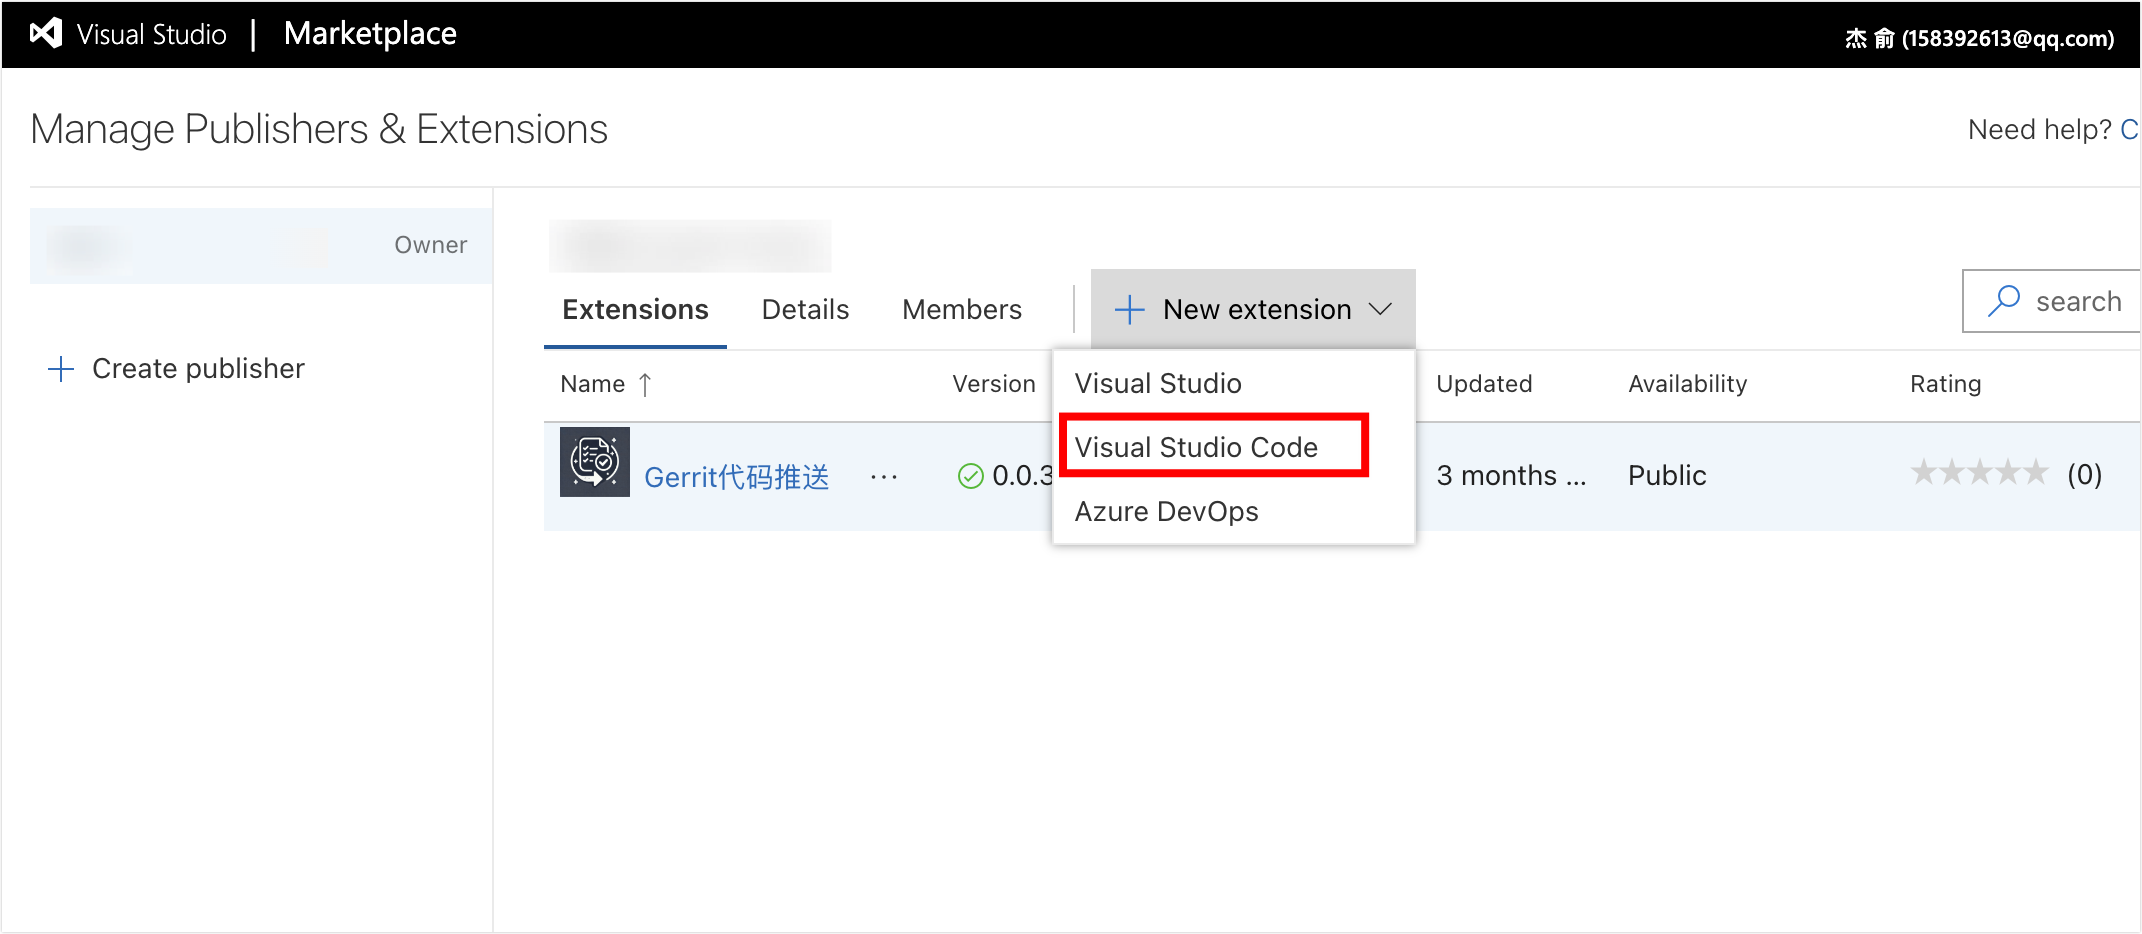Open the more actions ellipsis for Gerrit

884,477
